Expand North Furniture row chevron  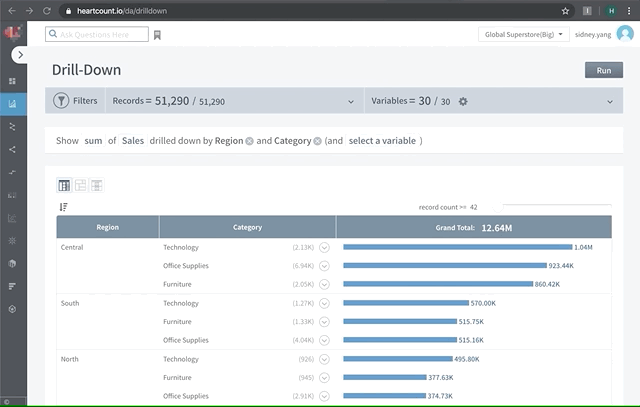(324, 378)
